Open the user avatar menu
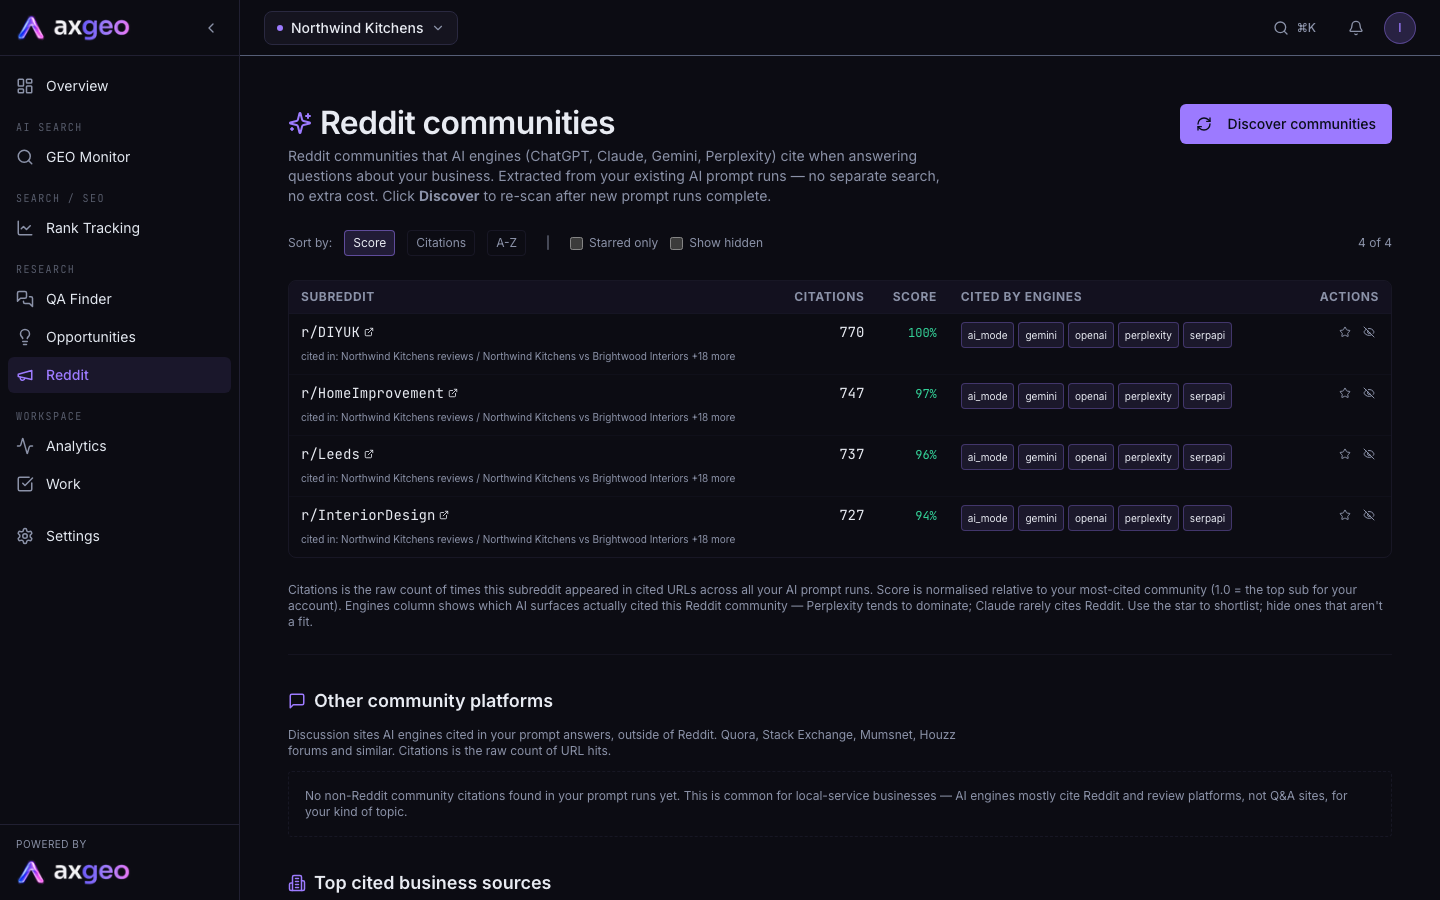Image resolution: width=1440 pixels, height=900 pixels. click(1400, 28)
